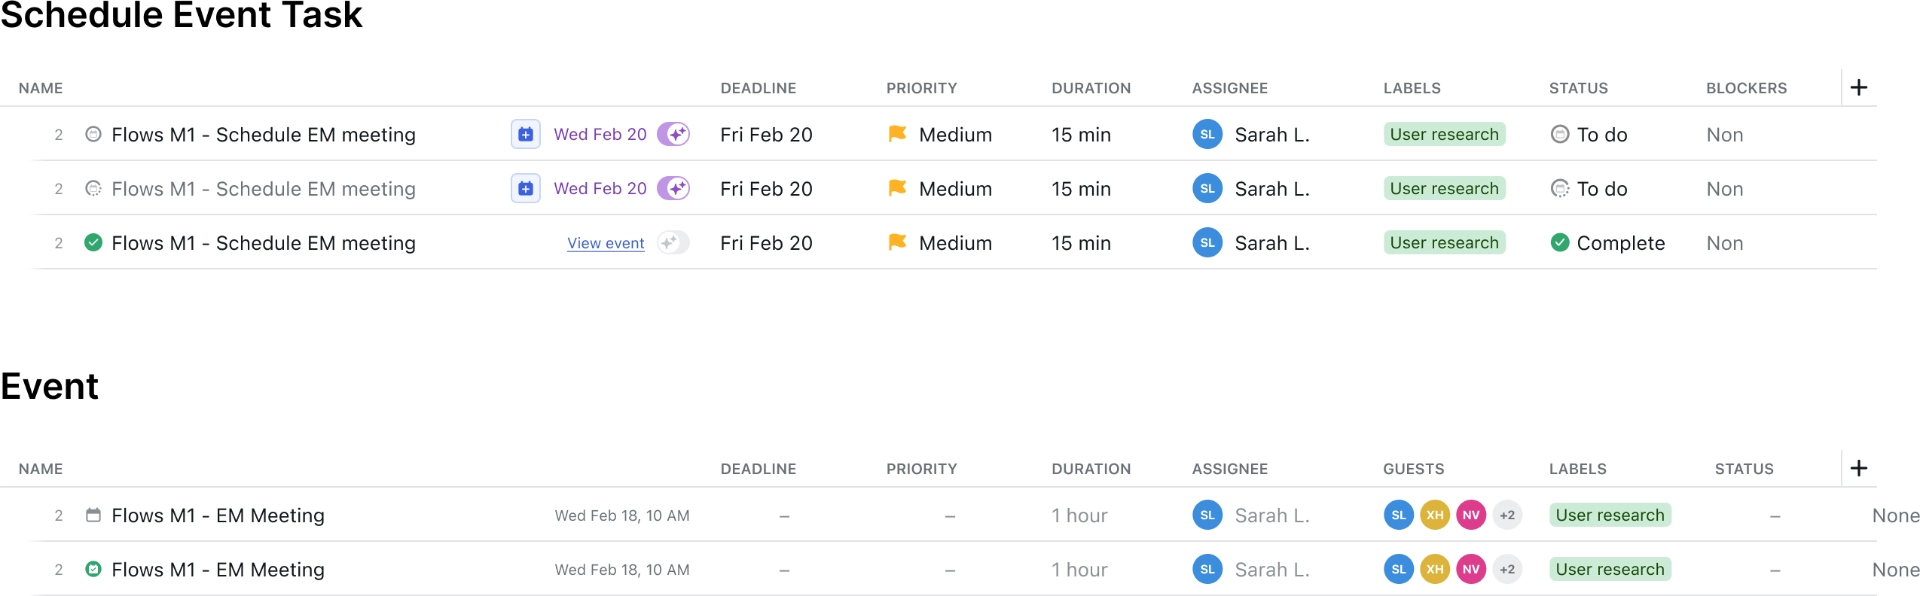Image resolution: width=1920 pixels, height=596 pixels.
Task: Open the View event link
Action: tap(605, 243)
